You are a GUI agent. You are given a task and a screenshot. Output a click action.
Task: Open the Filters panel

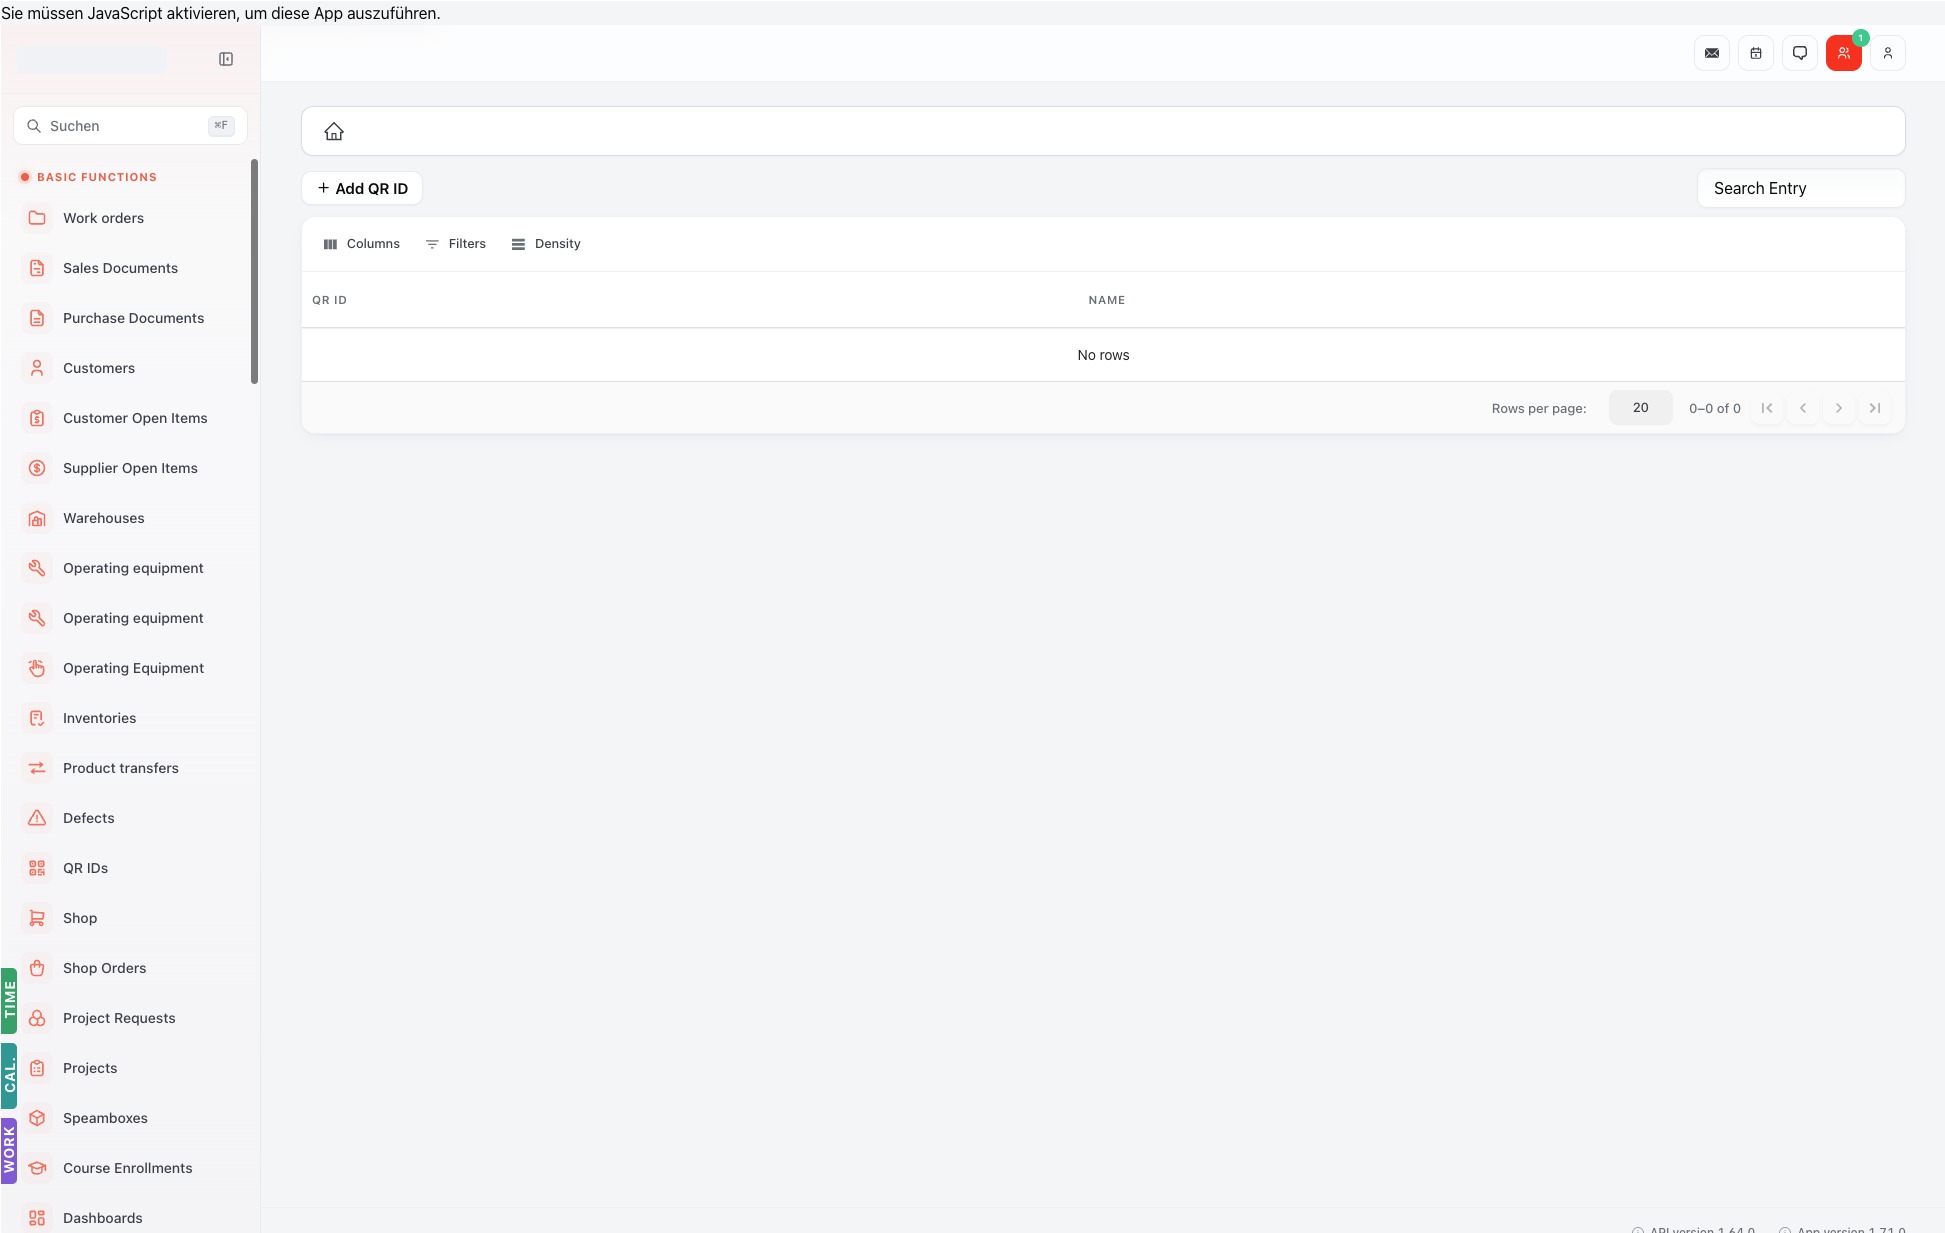[x=456, y=244]
